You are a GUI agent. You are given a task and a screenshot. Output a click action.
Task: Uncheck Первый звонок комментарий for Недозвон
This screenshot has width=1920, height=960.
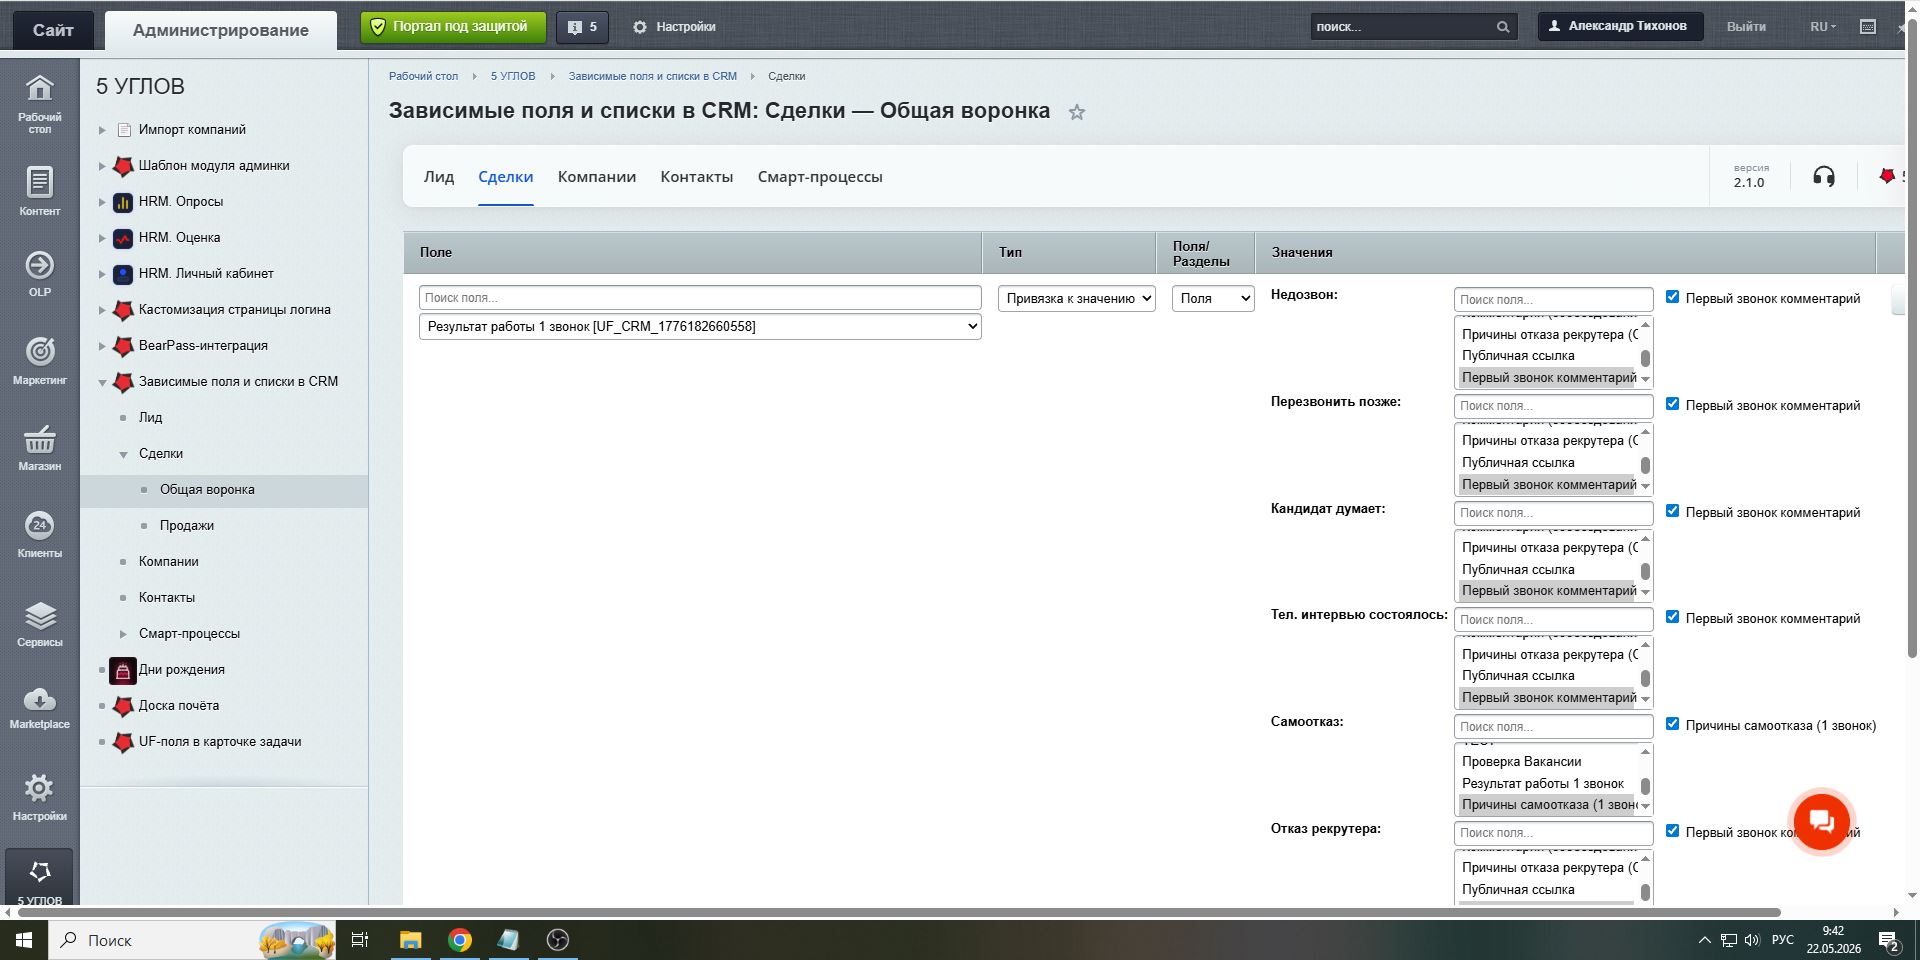1672,297
